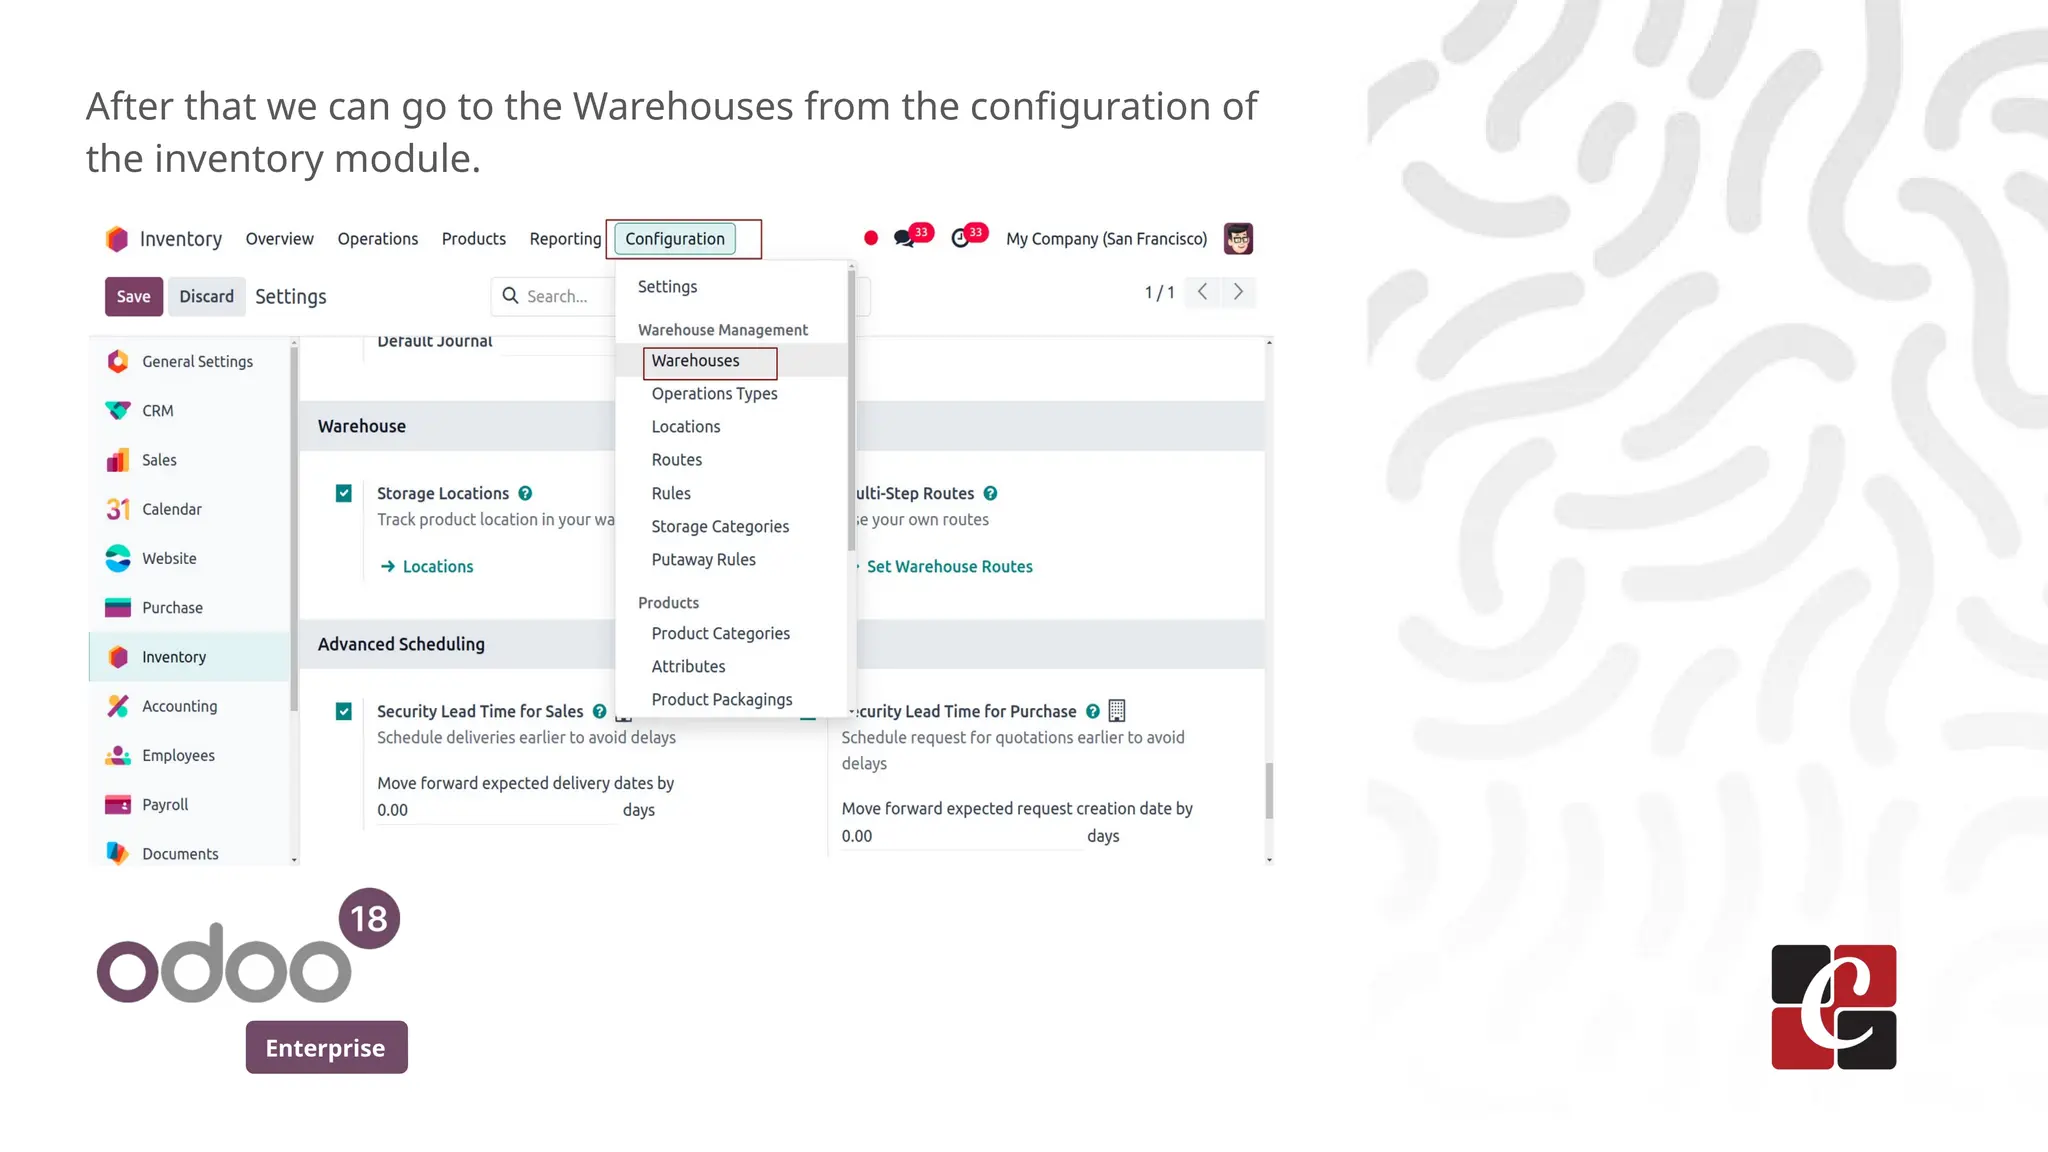Viewport: 2048px width, 1152px height.
Task: Open help for Security Lead Time for Purchase
Action: pyautogui.click(x=1093, y=711)
